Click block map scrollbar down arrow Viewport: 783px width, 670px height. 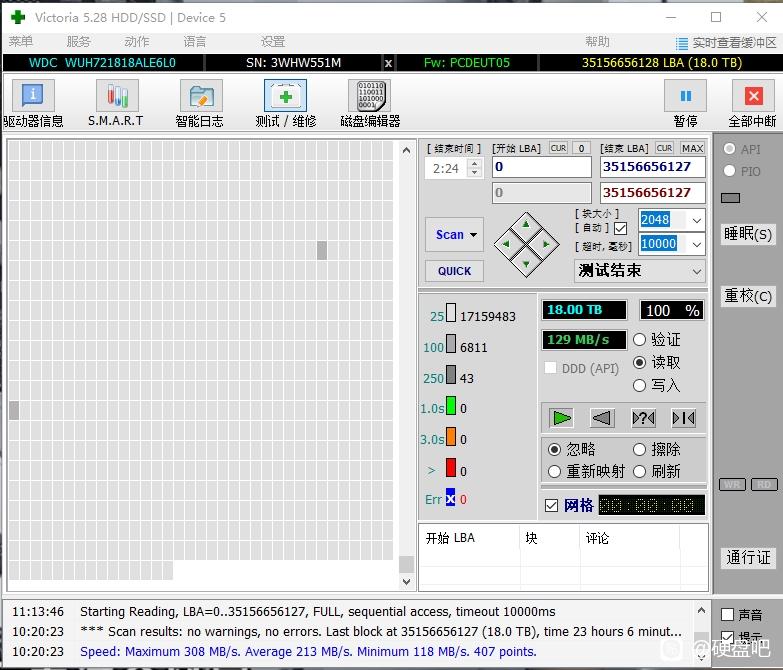tap(406, 582)
